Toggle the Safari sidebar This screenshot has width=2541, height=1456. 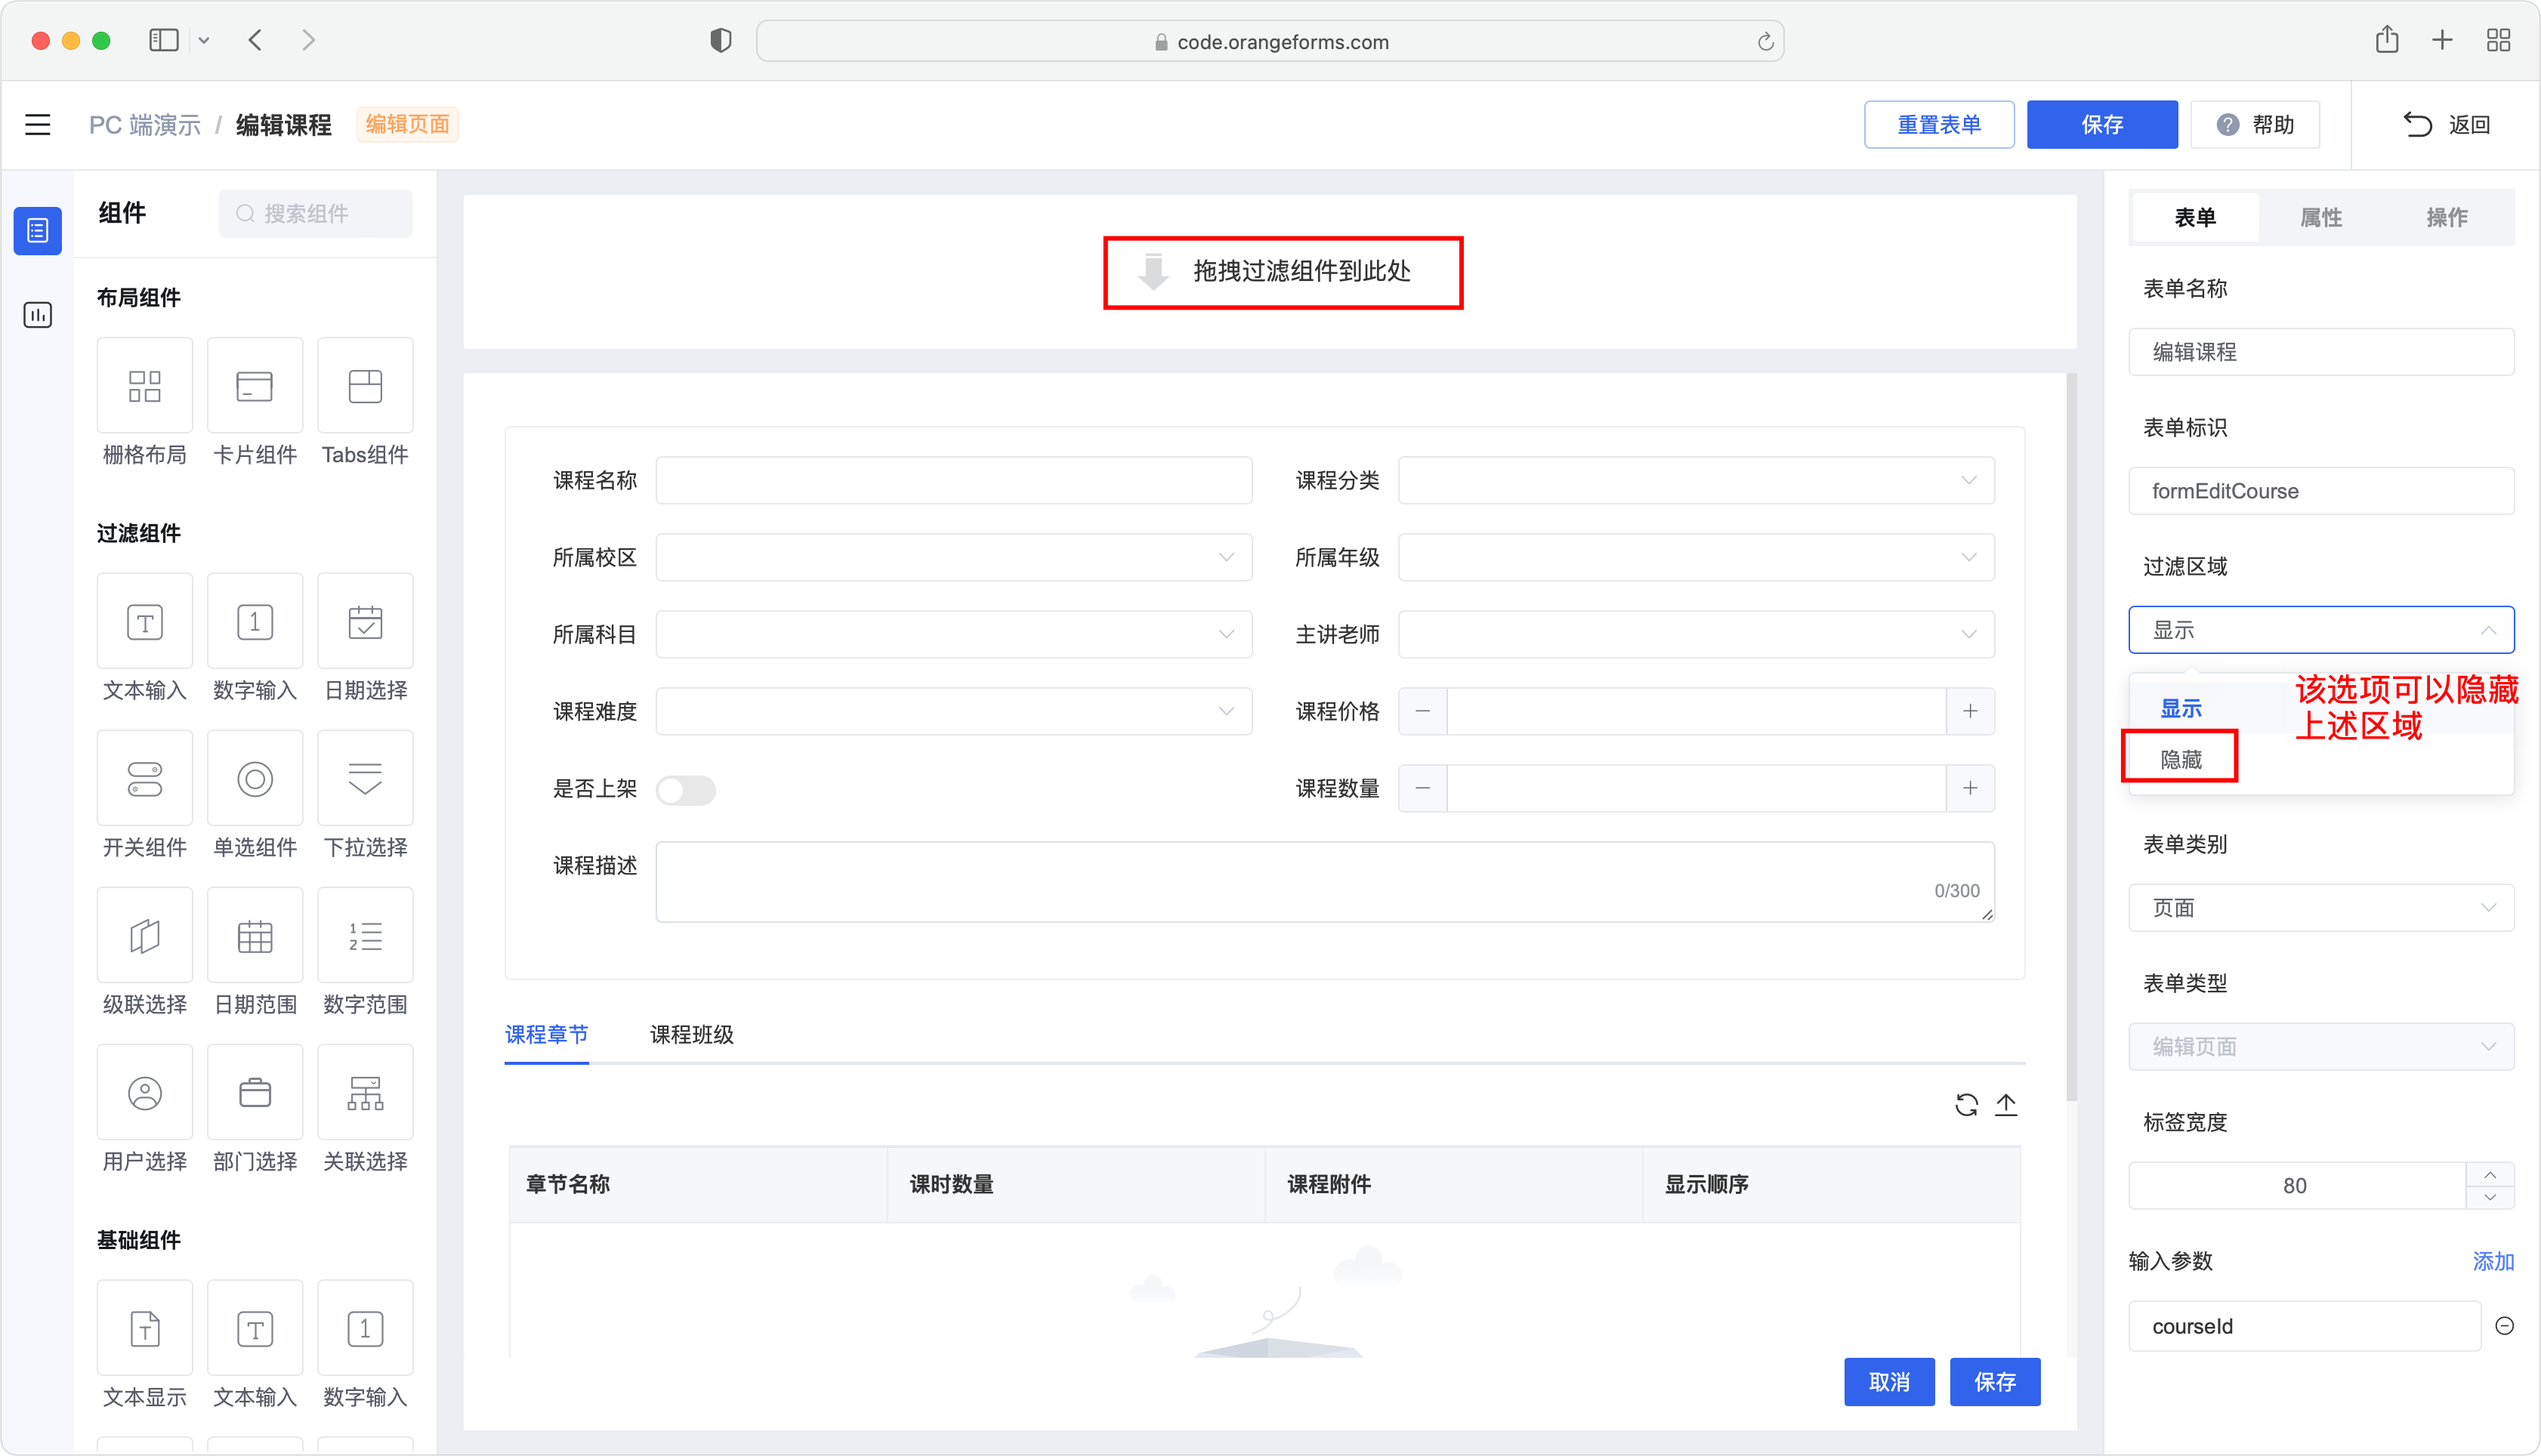pyautogui.click(x=163, y=40)
